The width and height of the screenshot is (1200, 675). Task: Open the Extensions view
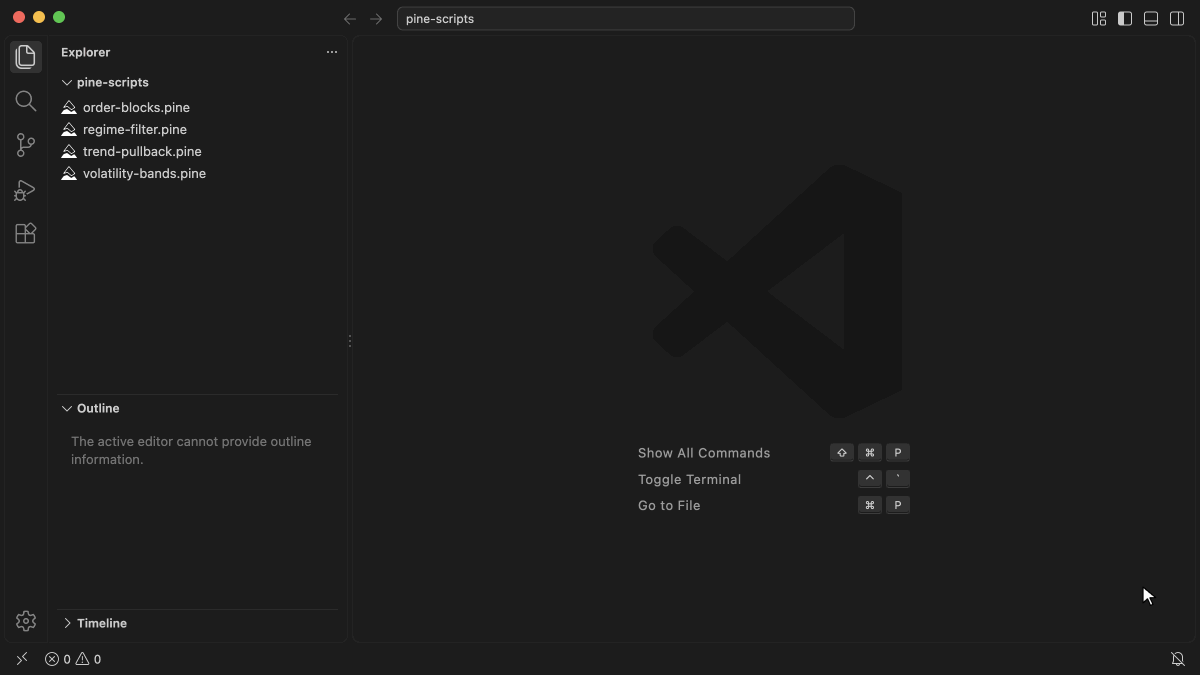(x=26, y=233)
